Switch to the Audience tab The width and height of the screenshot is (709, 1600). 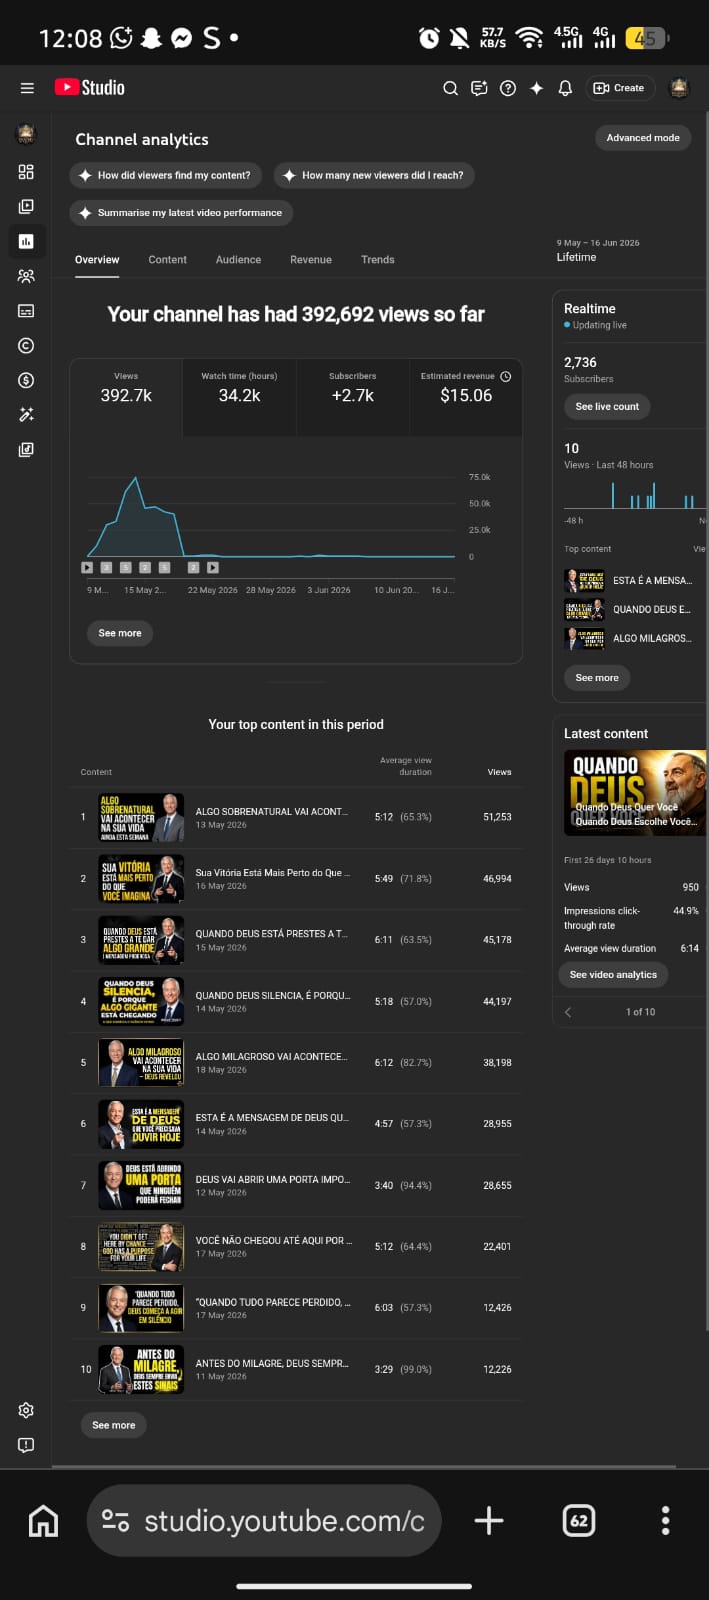coord(238,260)
